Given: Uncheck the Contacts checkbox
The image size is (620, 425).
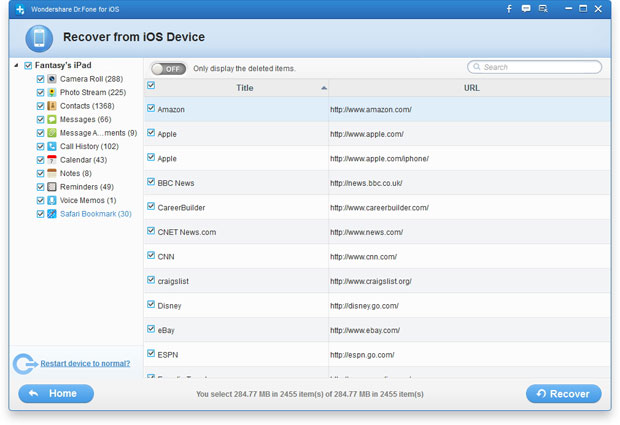Looking at the screenshot, I should [40, 106].
